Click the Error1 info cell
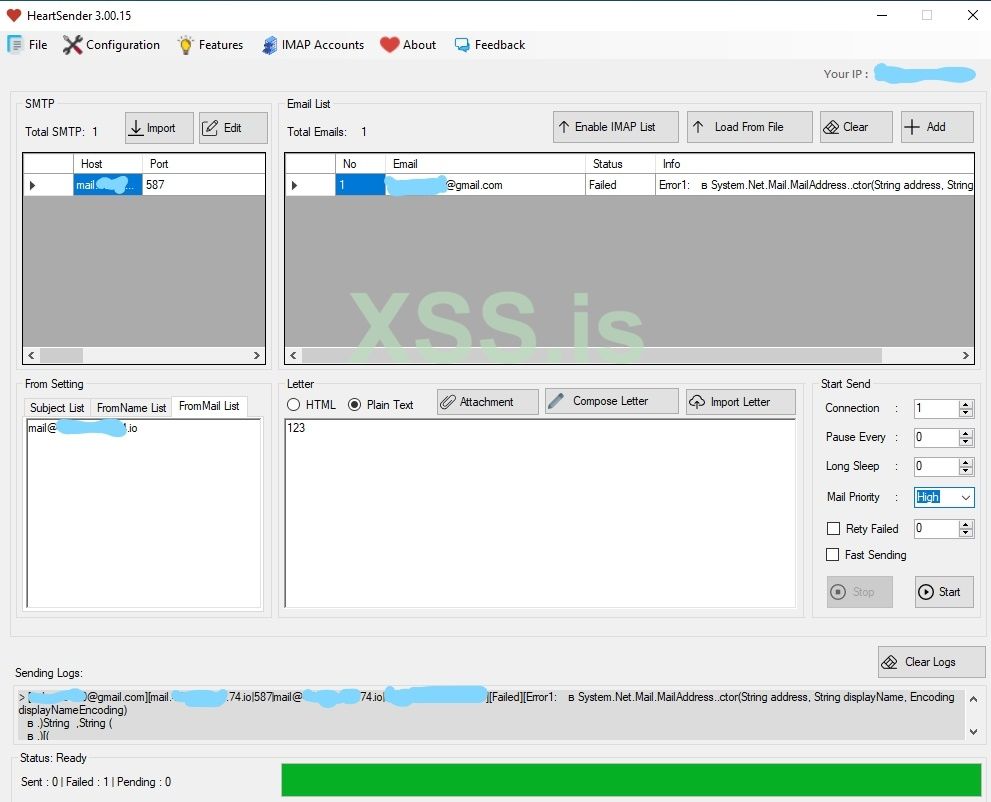The height and width of the screenshot is (802, 991). [x=815, y=185]
